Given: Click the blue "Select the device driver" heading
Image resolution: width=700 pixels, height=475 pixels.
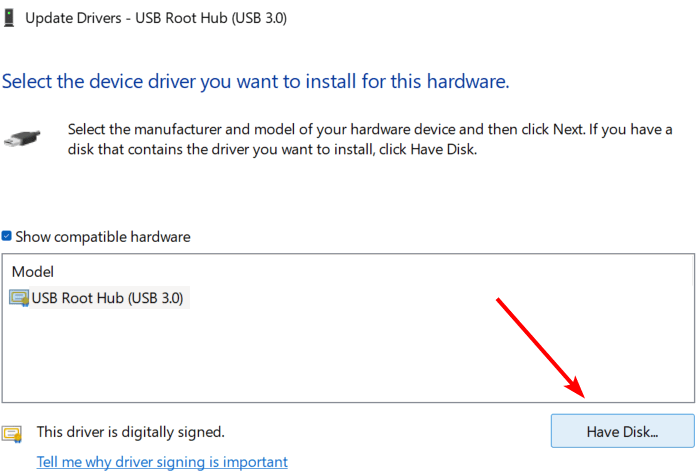Looking at the screenshot, I should 255,82.
